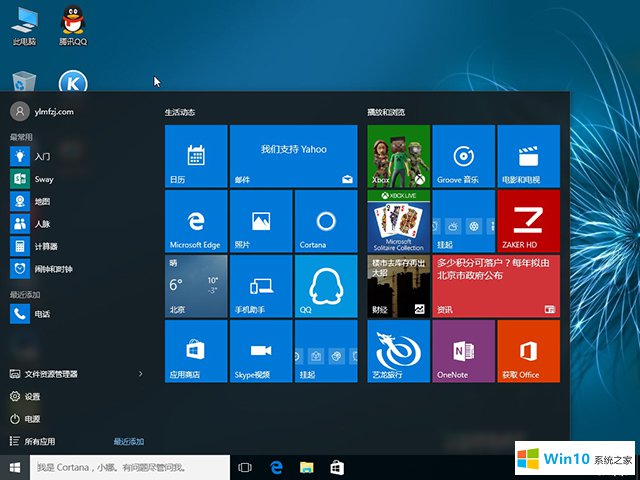The height and width of the screenshot is (480, 640).
Task: Expand the 所有应用 list
Action: [x=40, y=441]
